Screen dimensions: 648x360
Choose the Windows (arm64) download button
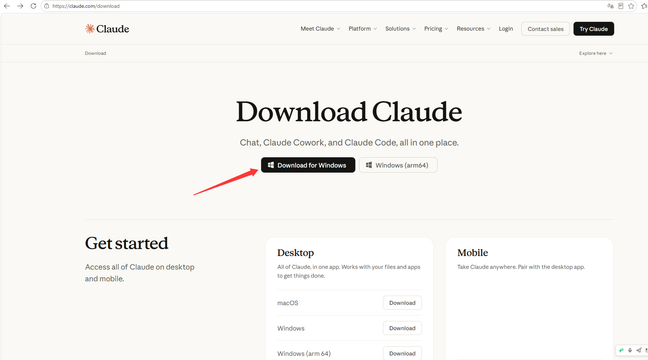(398, 165)
